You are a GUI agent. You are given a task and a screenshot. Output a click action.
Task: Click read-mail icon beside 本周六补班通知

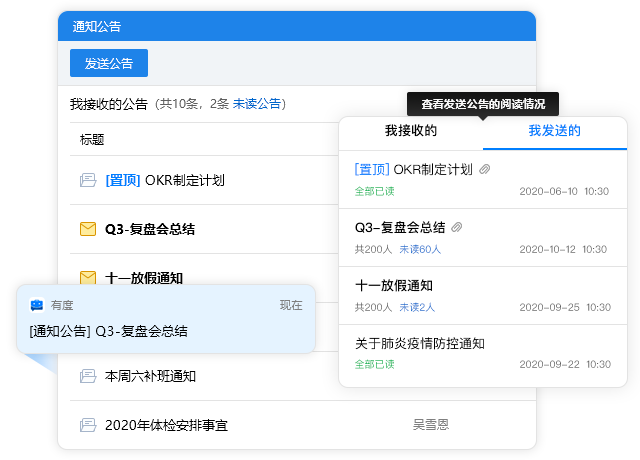coord(87,377)
